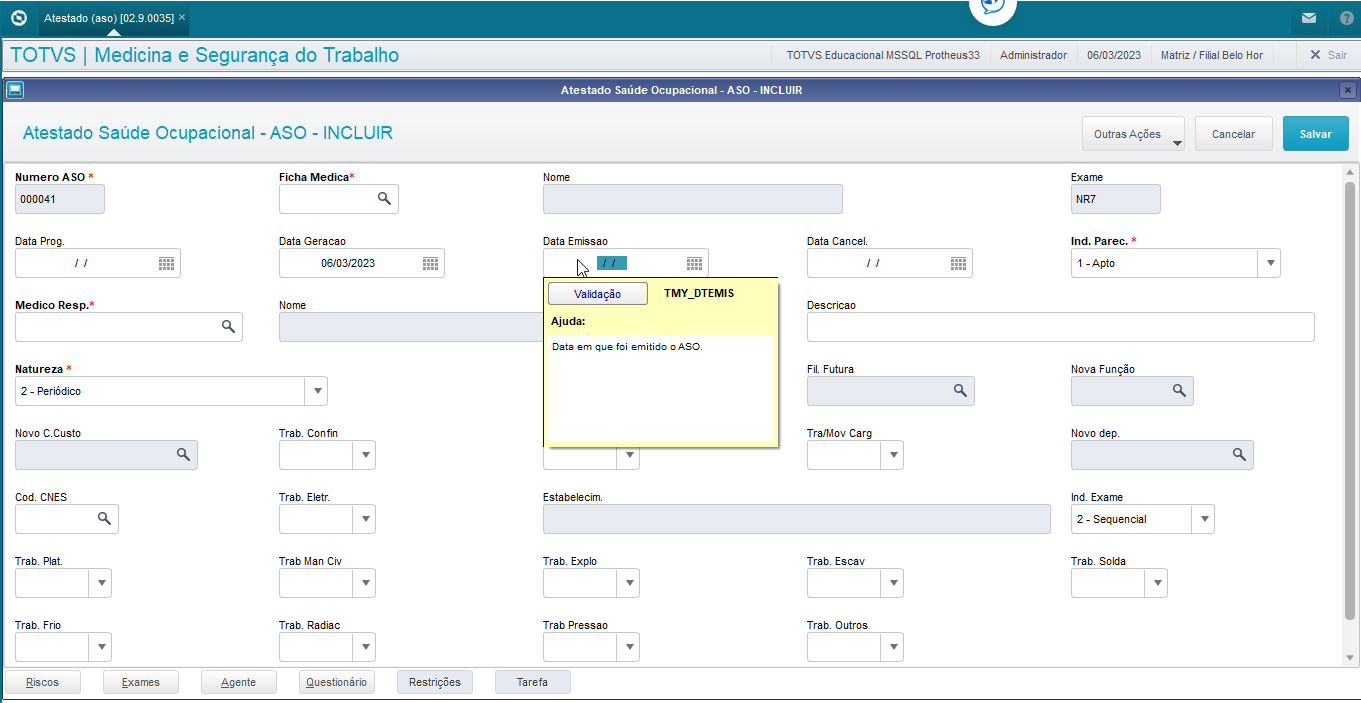
Task: Open the Data Cancel. calendar icon
Action: [x=959, y=263]
